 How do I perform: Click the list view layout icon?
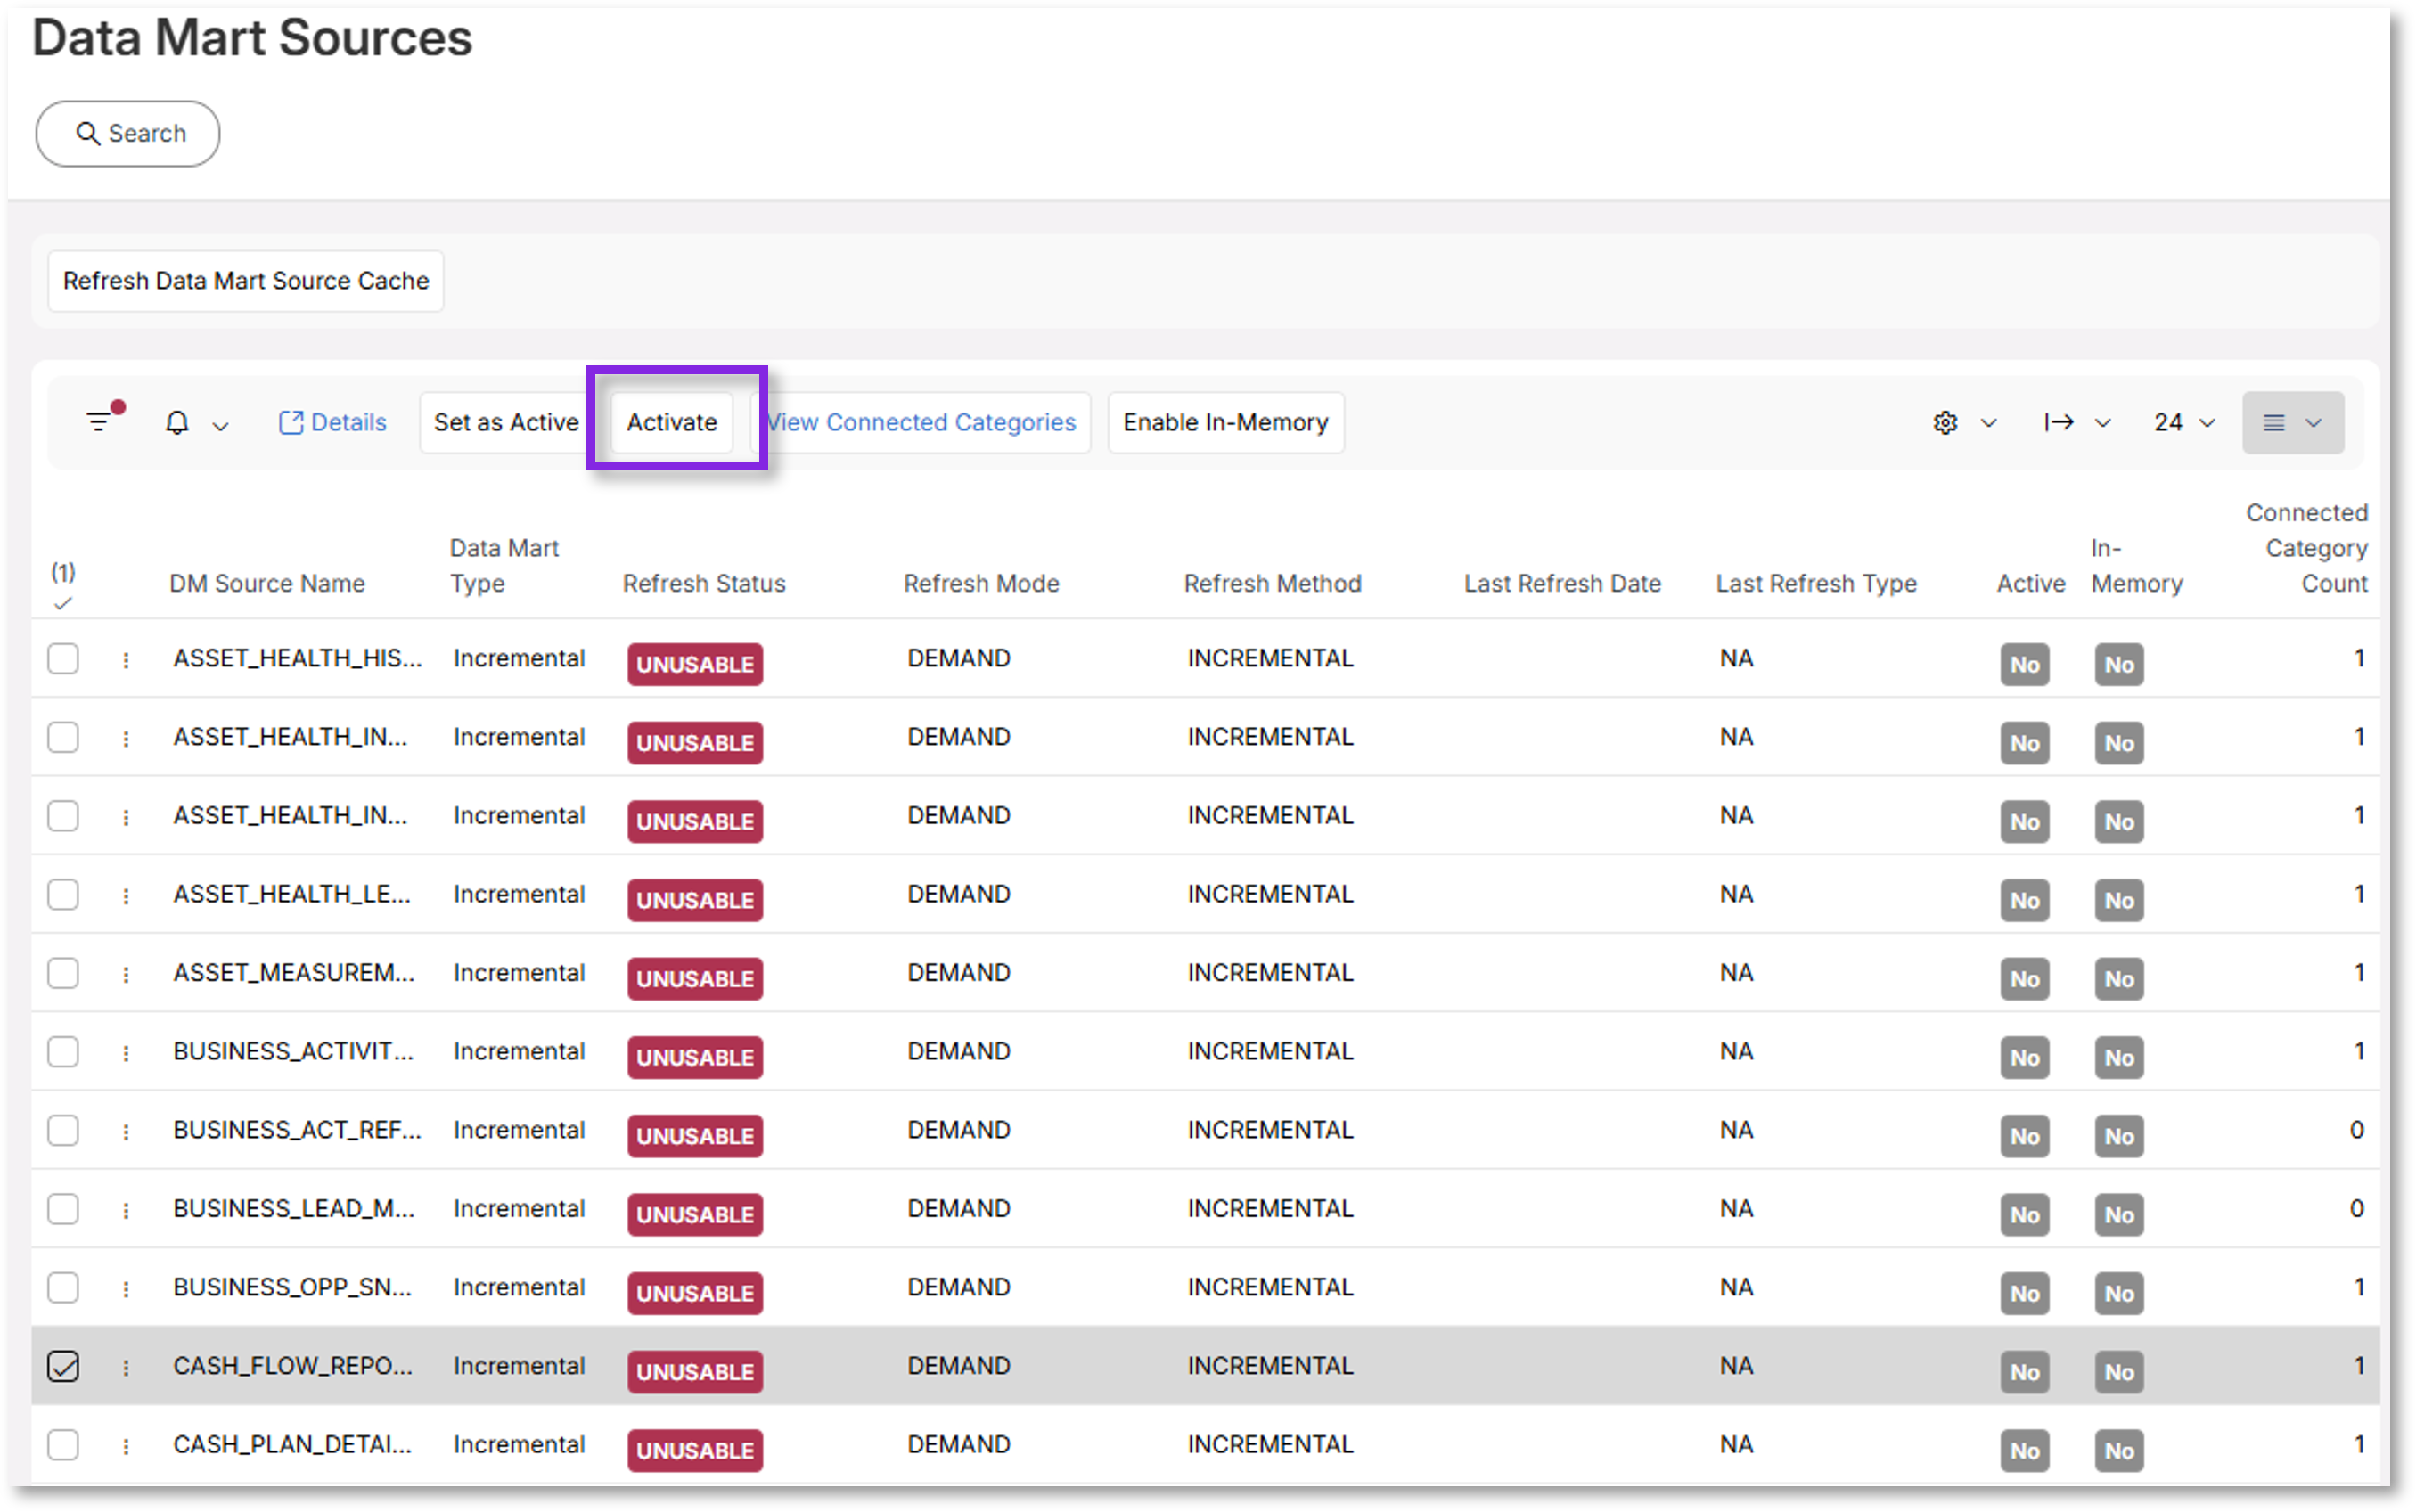(2273, 423)
